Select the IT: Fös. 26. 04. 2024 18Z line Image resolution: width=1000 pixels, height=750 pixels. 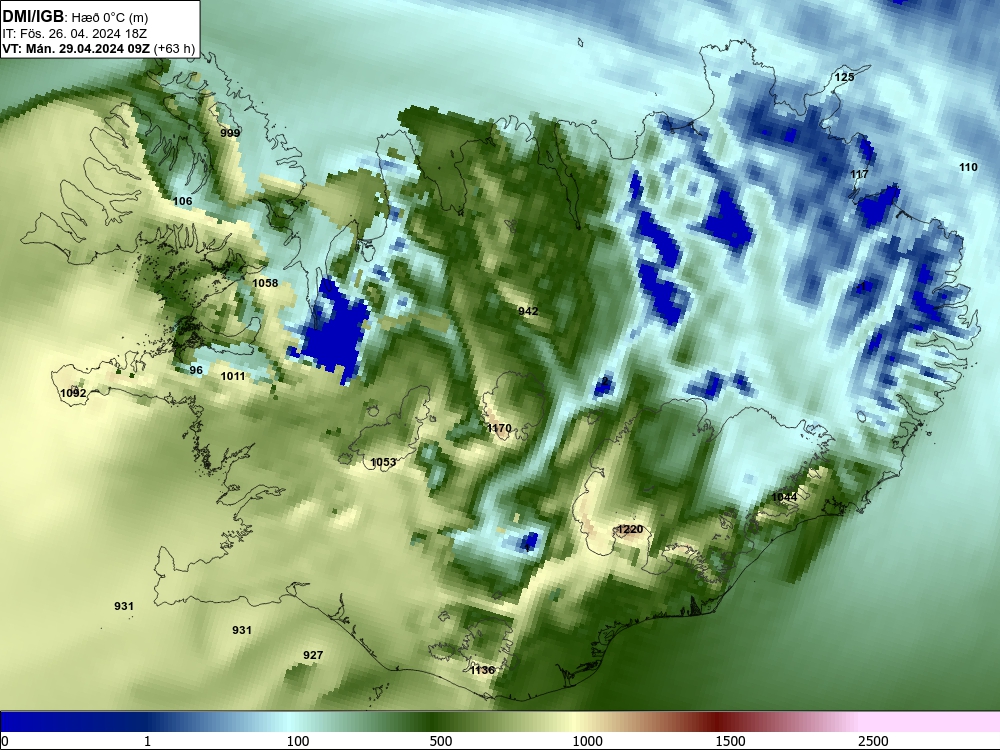click(75, 33)
